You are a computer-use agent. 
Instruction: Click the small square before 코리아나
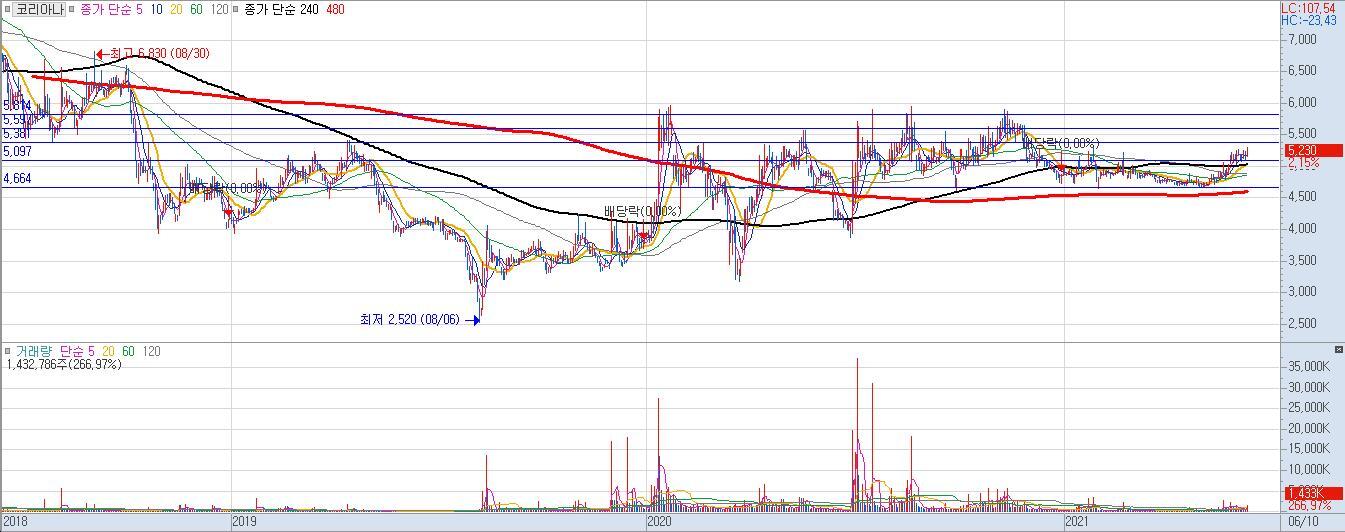pos(7,10)
